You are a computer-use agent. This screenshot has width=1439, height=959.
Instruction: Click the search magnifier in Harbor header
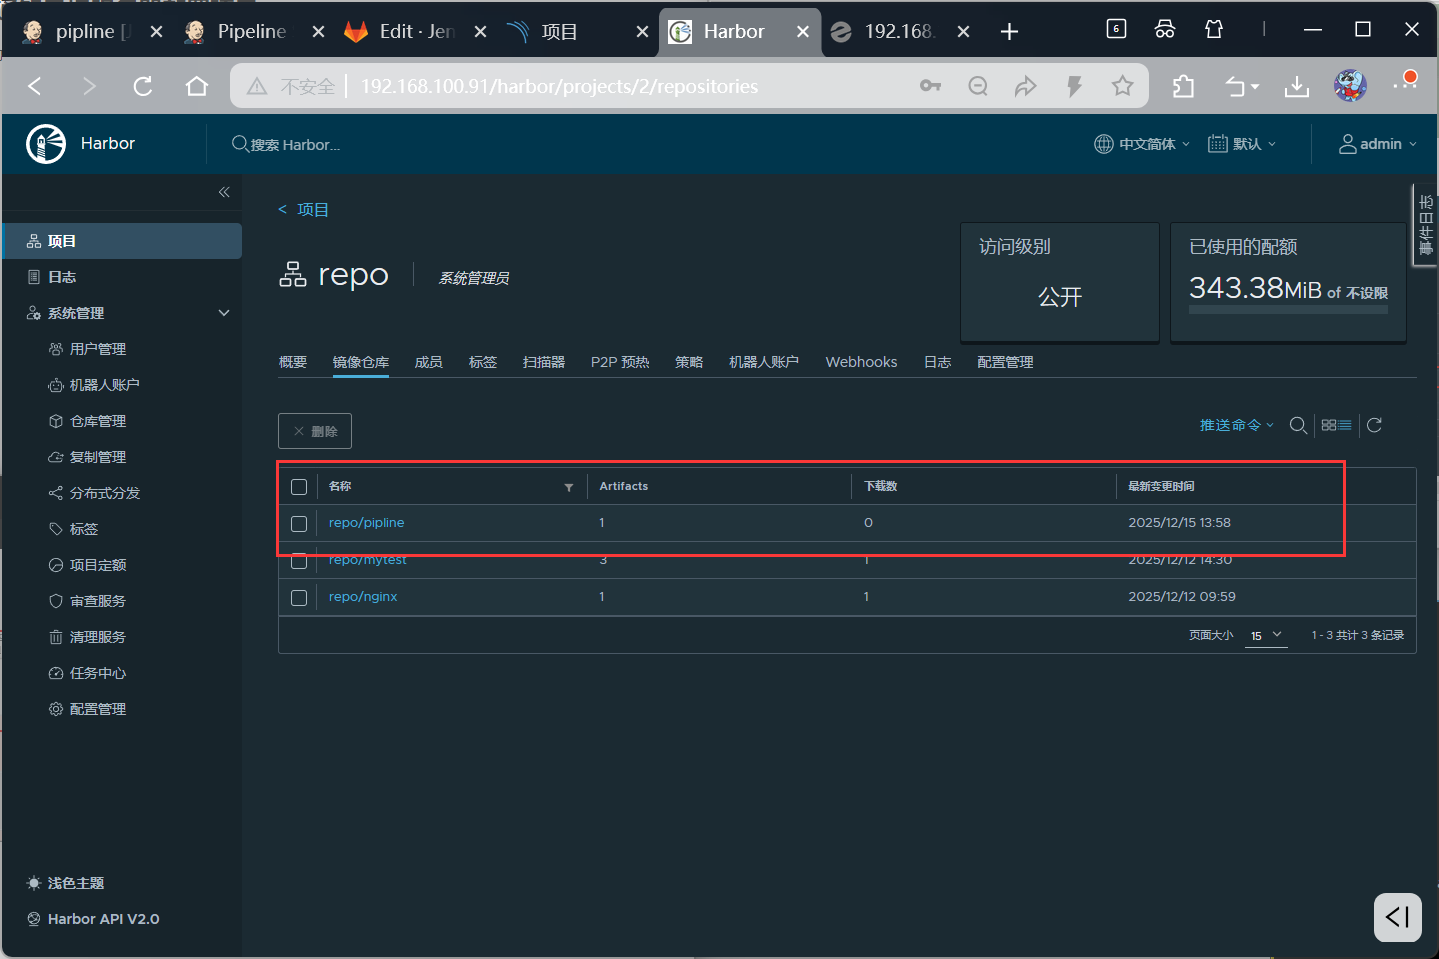coord(240,144)
